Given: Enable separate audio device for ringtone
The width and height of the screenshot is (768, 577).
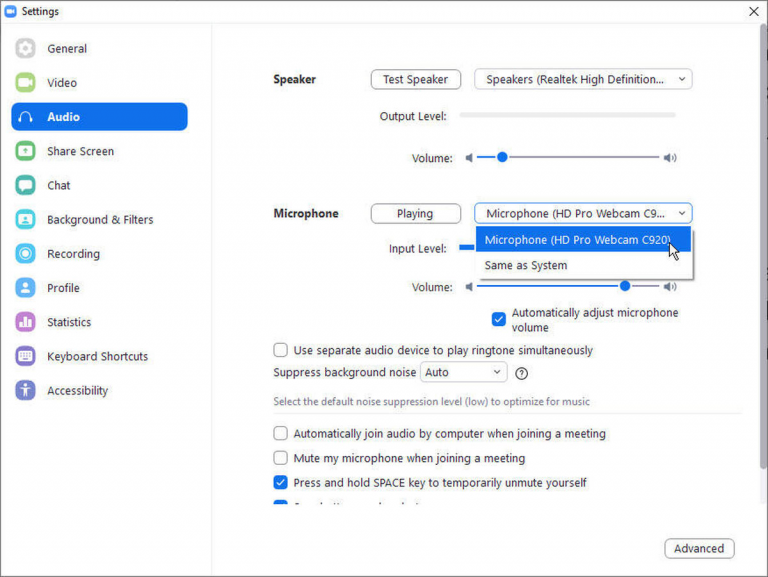Looking at the screenshot, I should (x=281, y=350).
